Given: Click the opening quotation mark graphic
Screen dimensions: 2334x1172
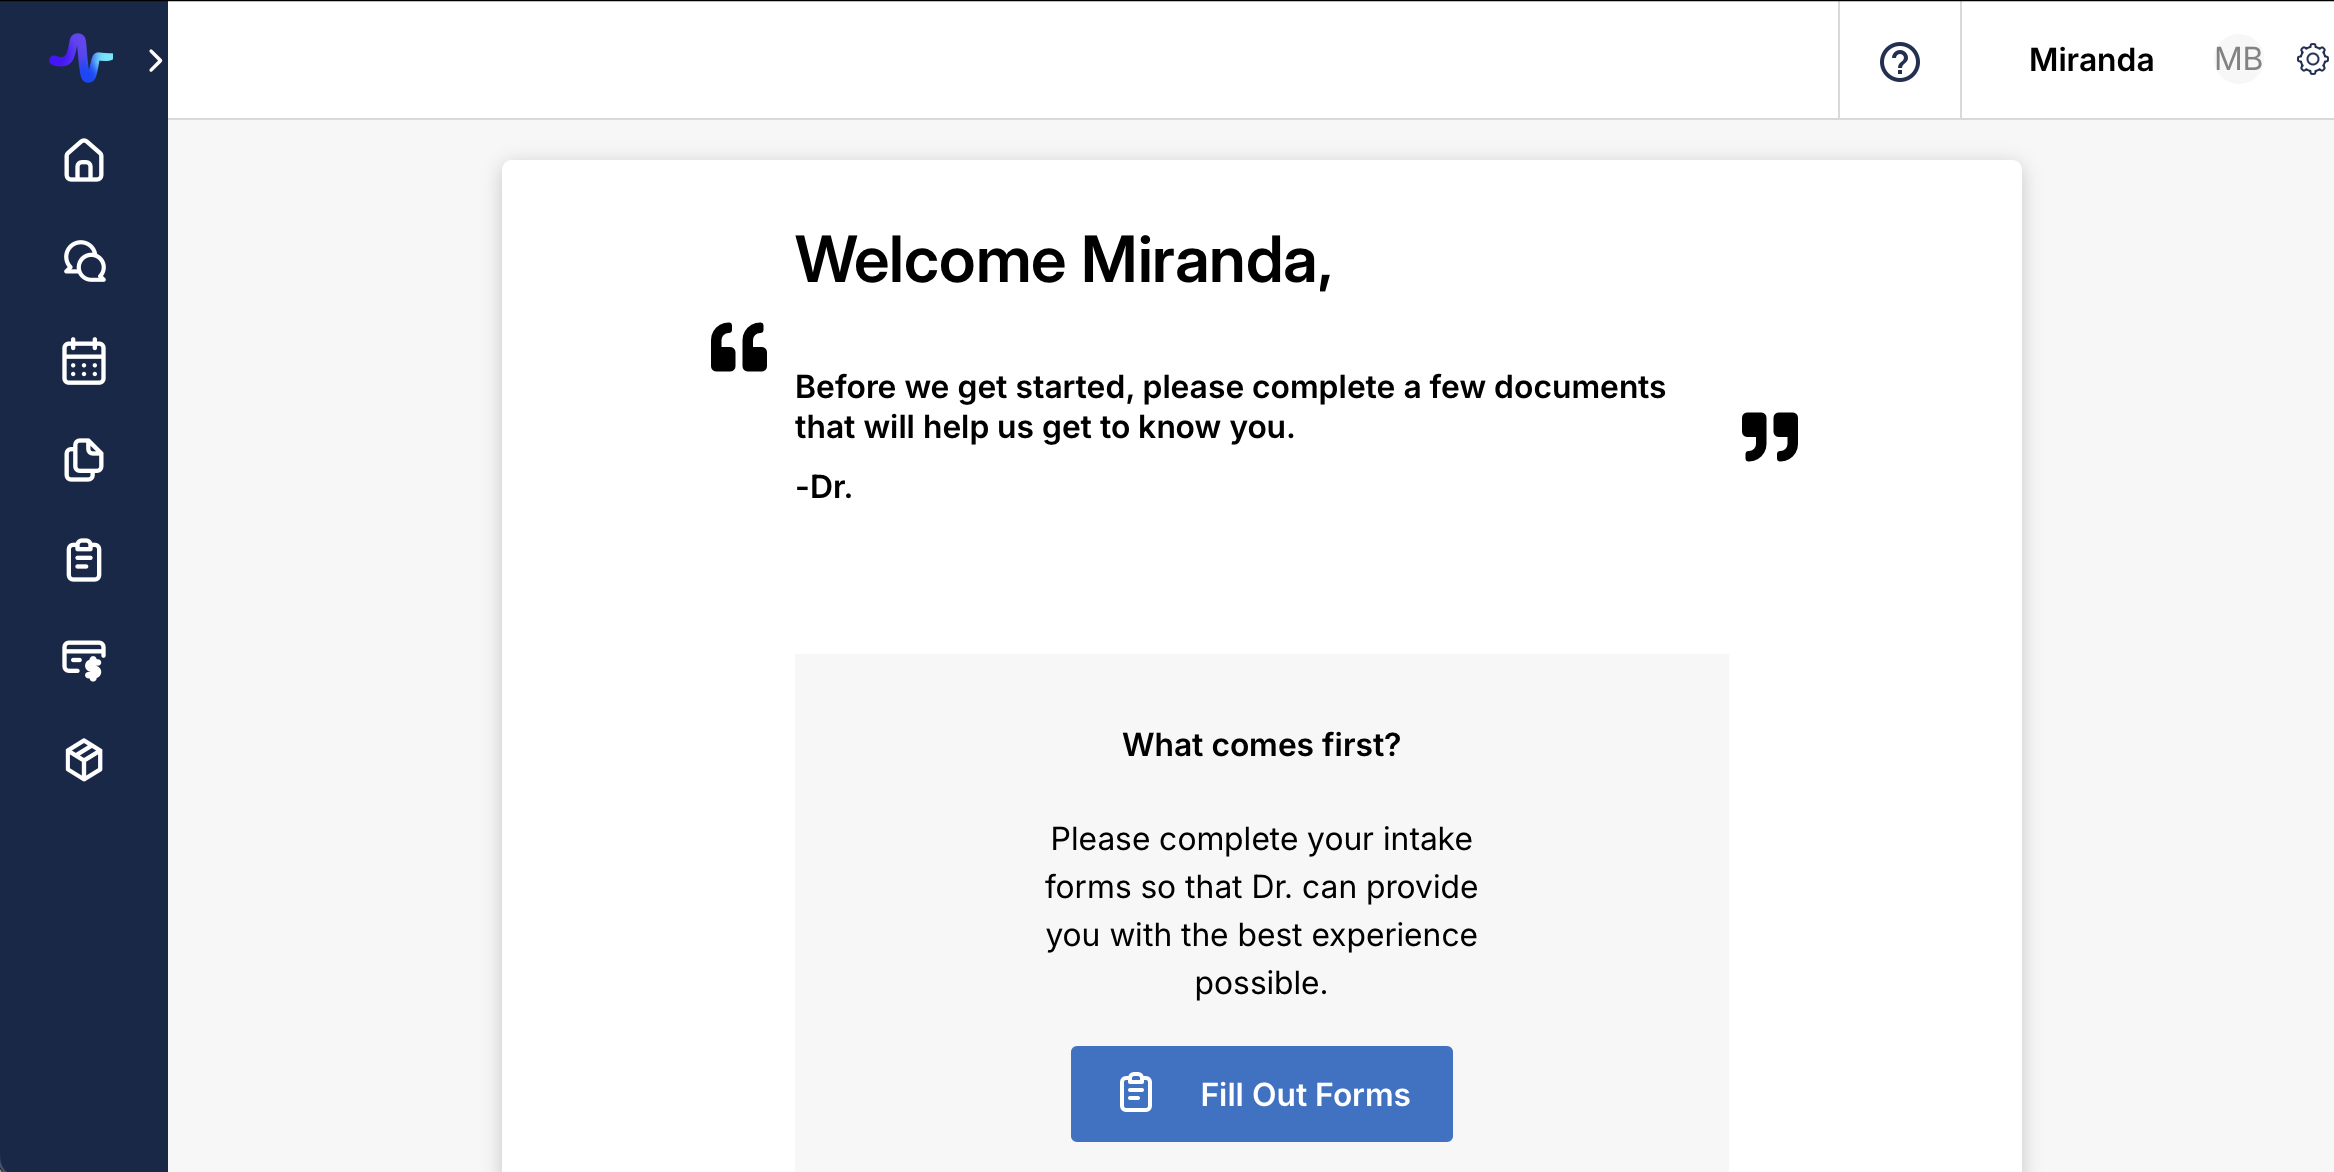Looking at the screenshot, I should (739, 347).
